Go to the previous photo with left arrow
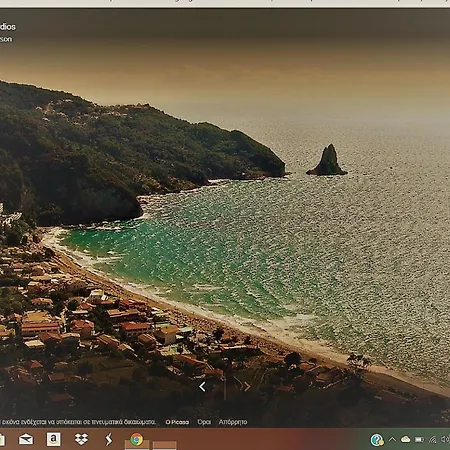The width and height of the screenshot is (450, 450). [x=202, y=387]
